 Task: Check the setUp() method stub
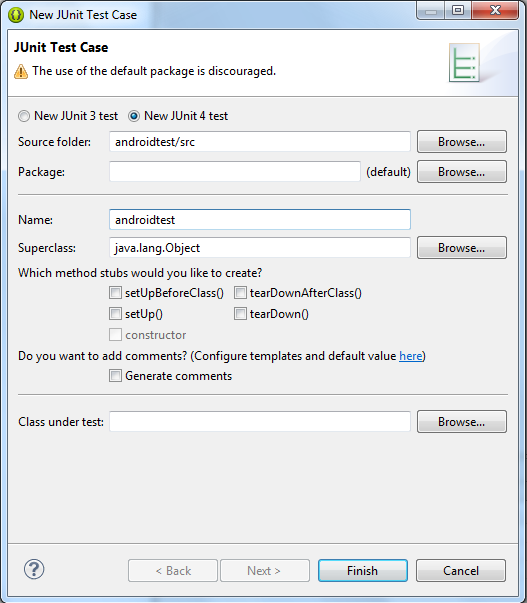pyautogui.click(x=115, y=314)
